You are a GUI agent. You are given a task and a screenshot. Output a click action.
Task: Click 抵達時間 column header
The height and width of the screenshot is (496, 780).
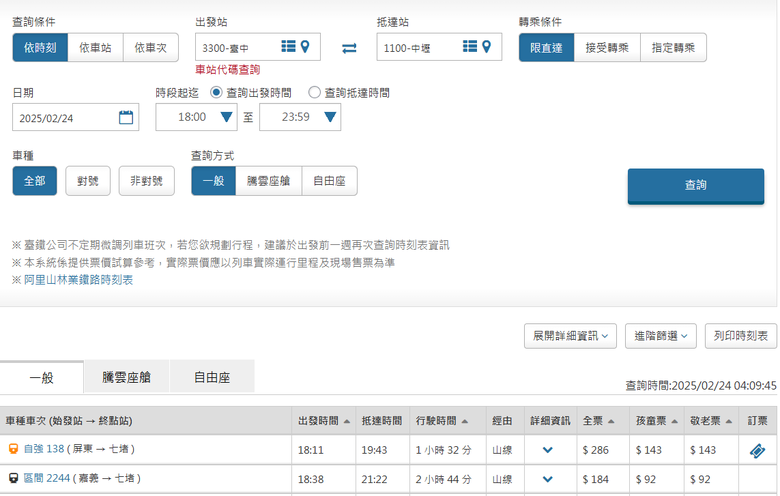pyautogui.click(x=382, y=421)
